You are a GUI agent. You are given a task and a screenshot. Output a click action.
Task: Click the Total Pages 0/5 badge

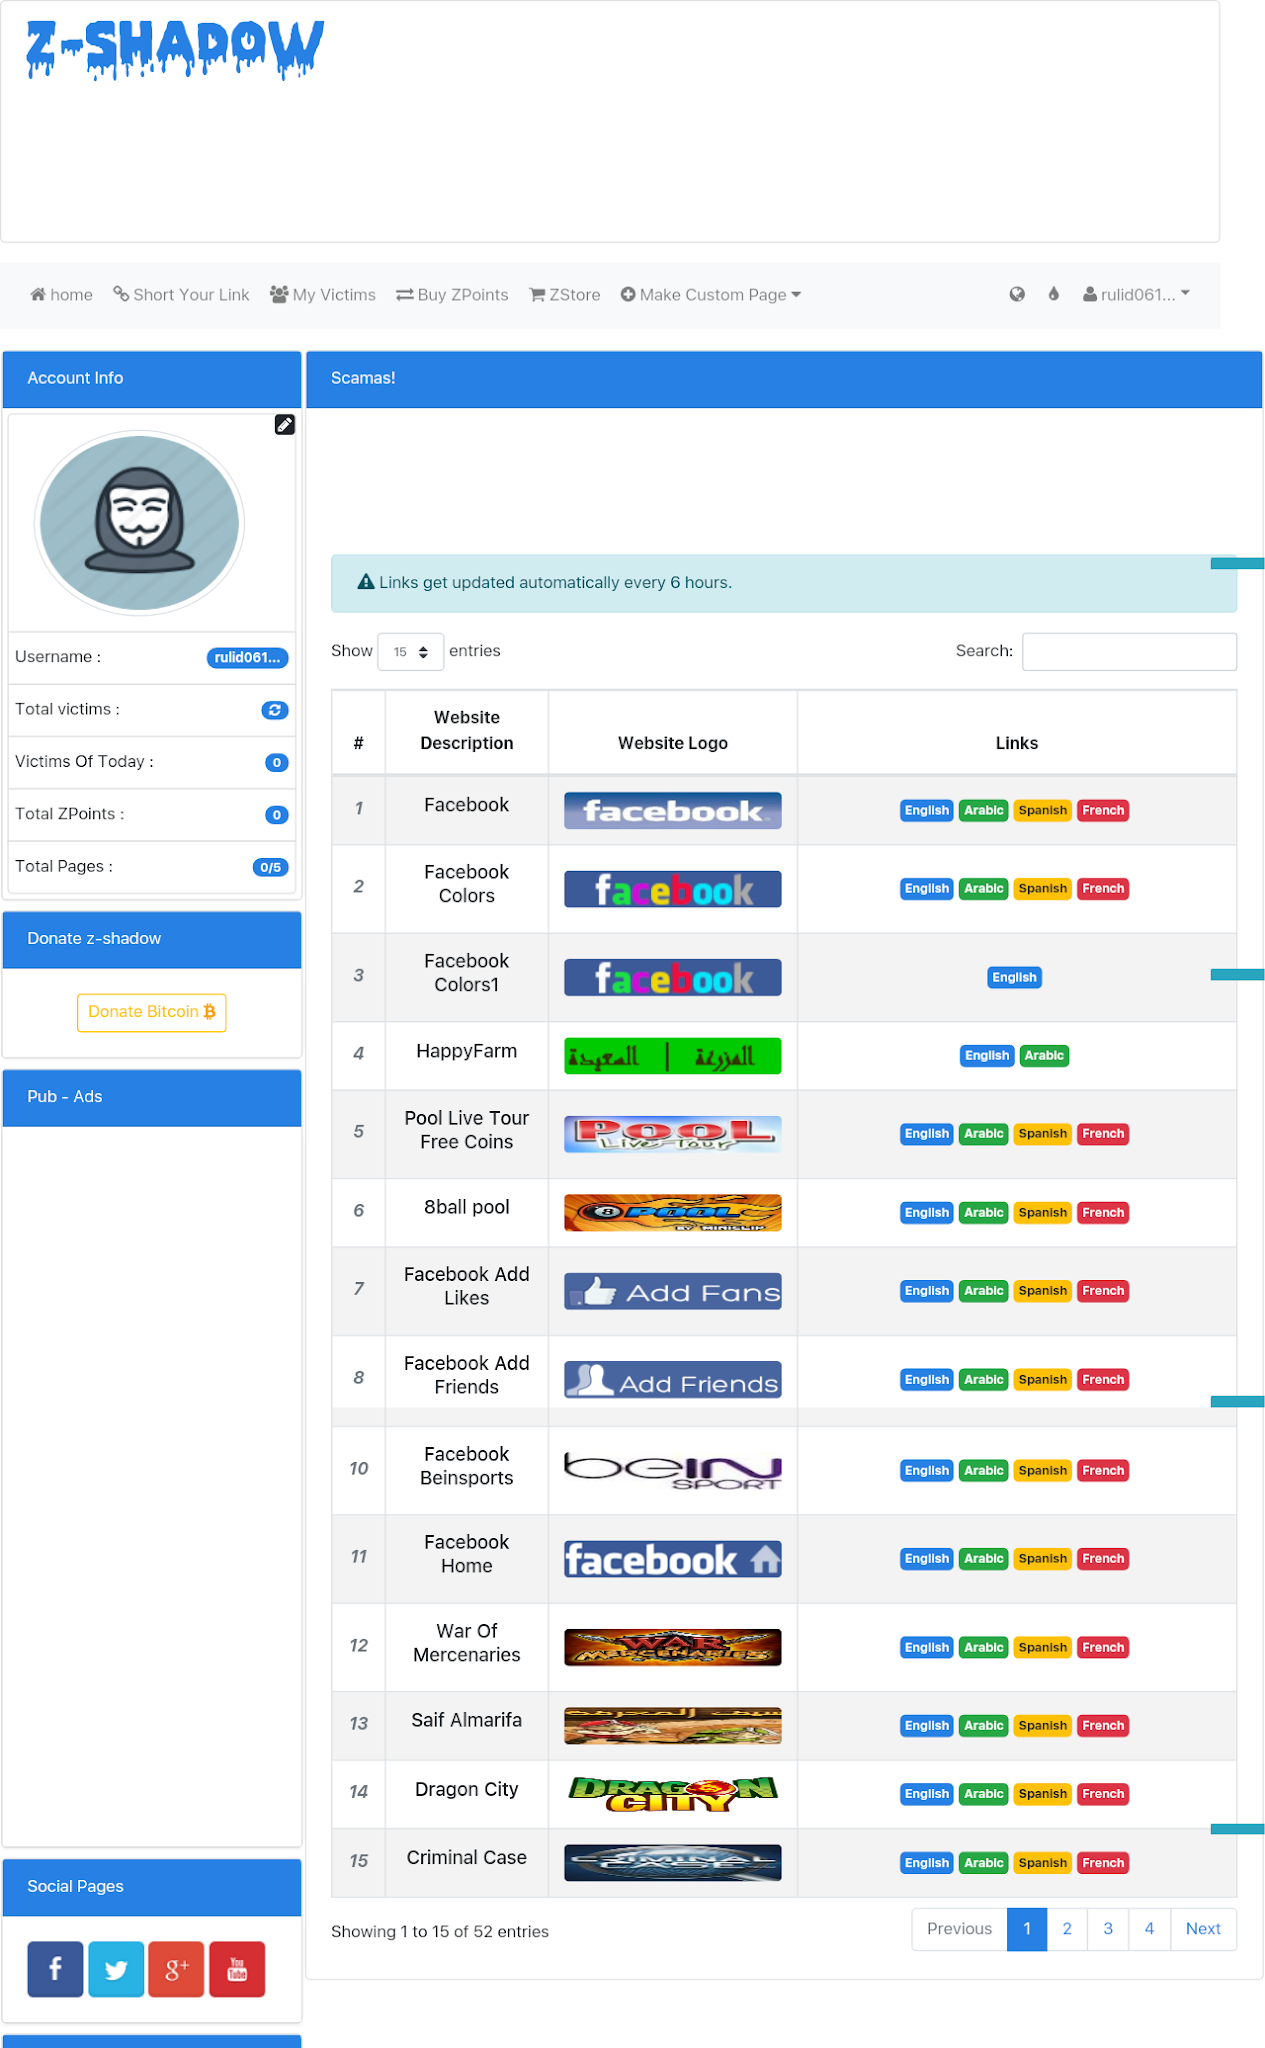(270, 868)
